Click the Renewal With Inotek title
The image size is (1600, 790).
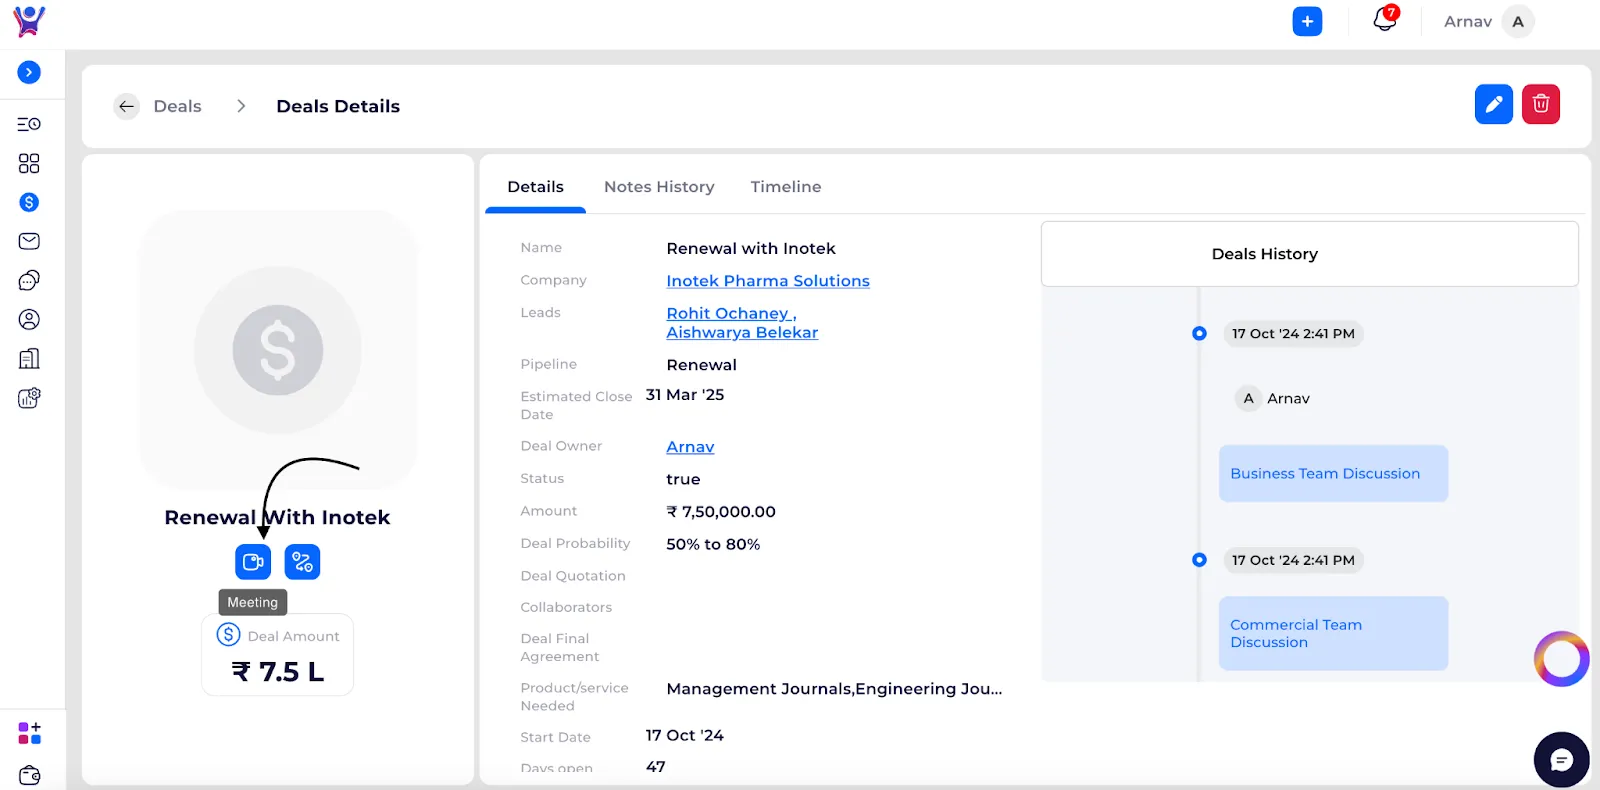coord(277,517)
